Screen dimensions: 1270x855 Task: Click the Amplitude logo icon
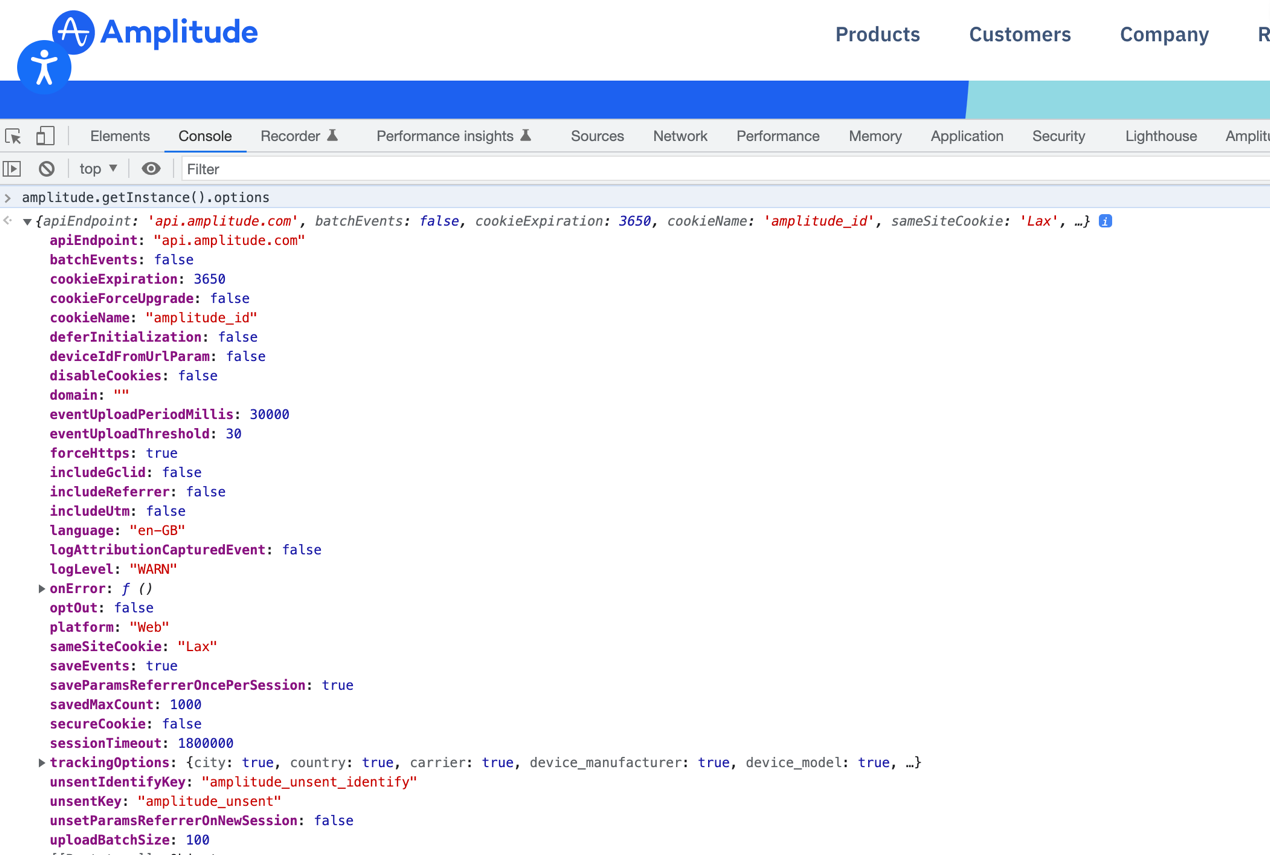point(73,32)
